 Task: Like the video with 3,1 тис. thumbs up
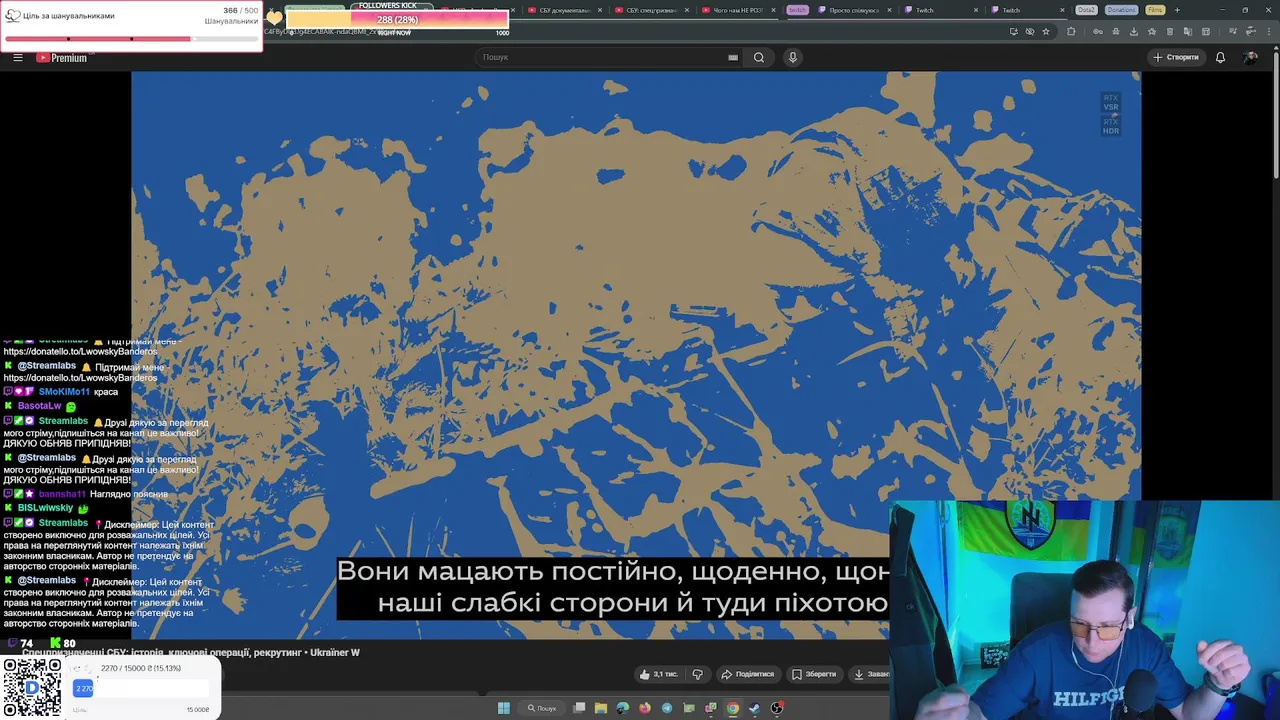659,674
